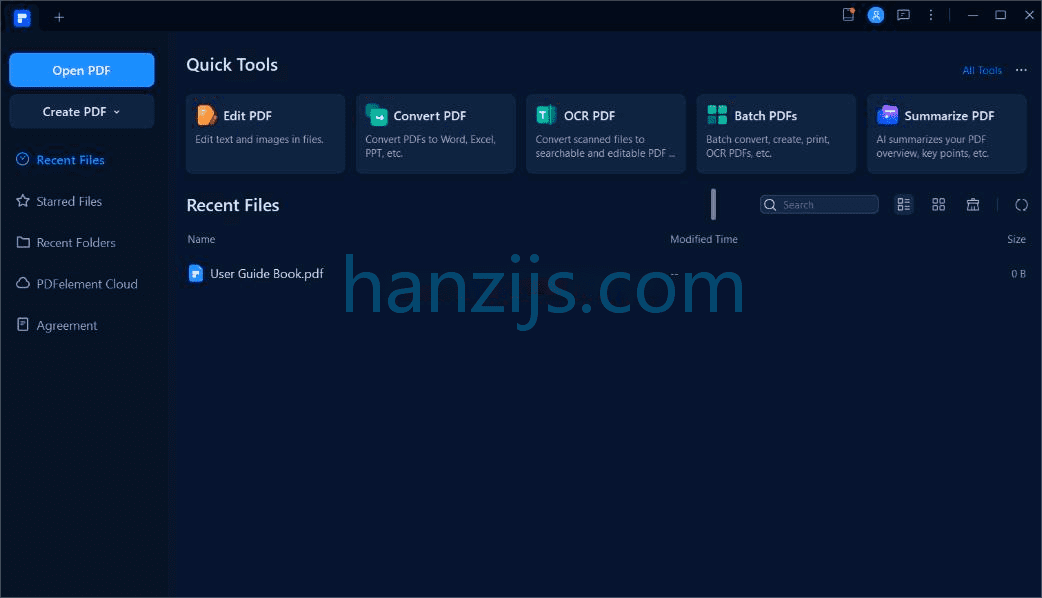The image size is (1042, 598).
Task: Click the Starred Files star icon
Action: pyautogui.click(x=23, y=201)
